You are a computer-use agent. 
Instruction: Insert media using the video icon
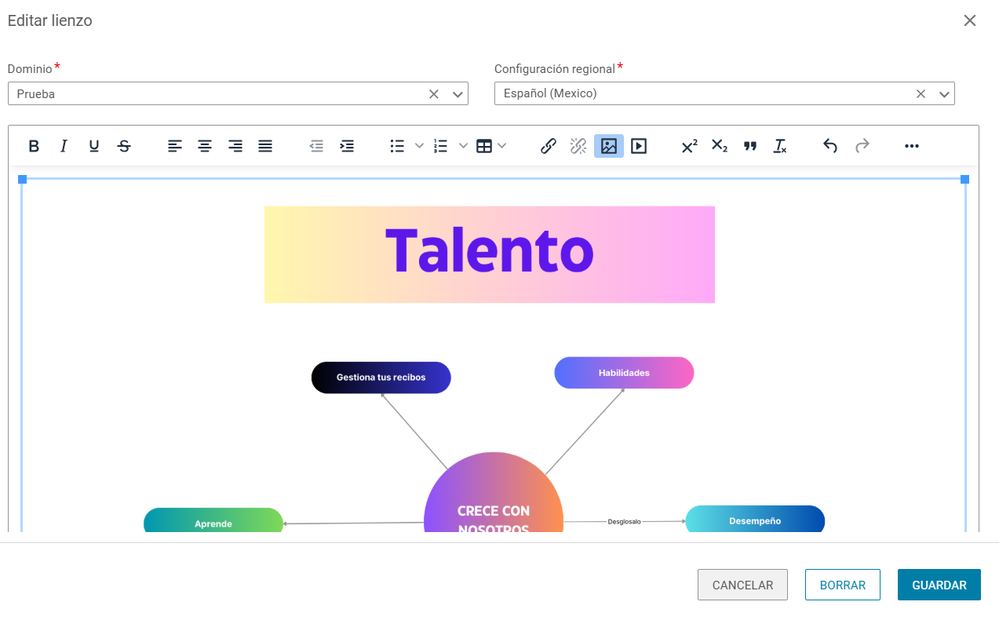[x=638, y=146]
